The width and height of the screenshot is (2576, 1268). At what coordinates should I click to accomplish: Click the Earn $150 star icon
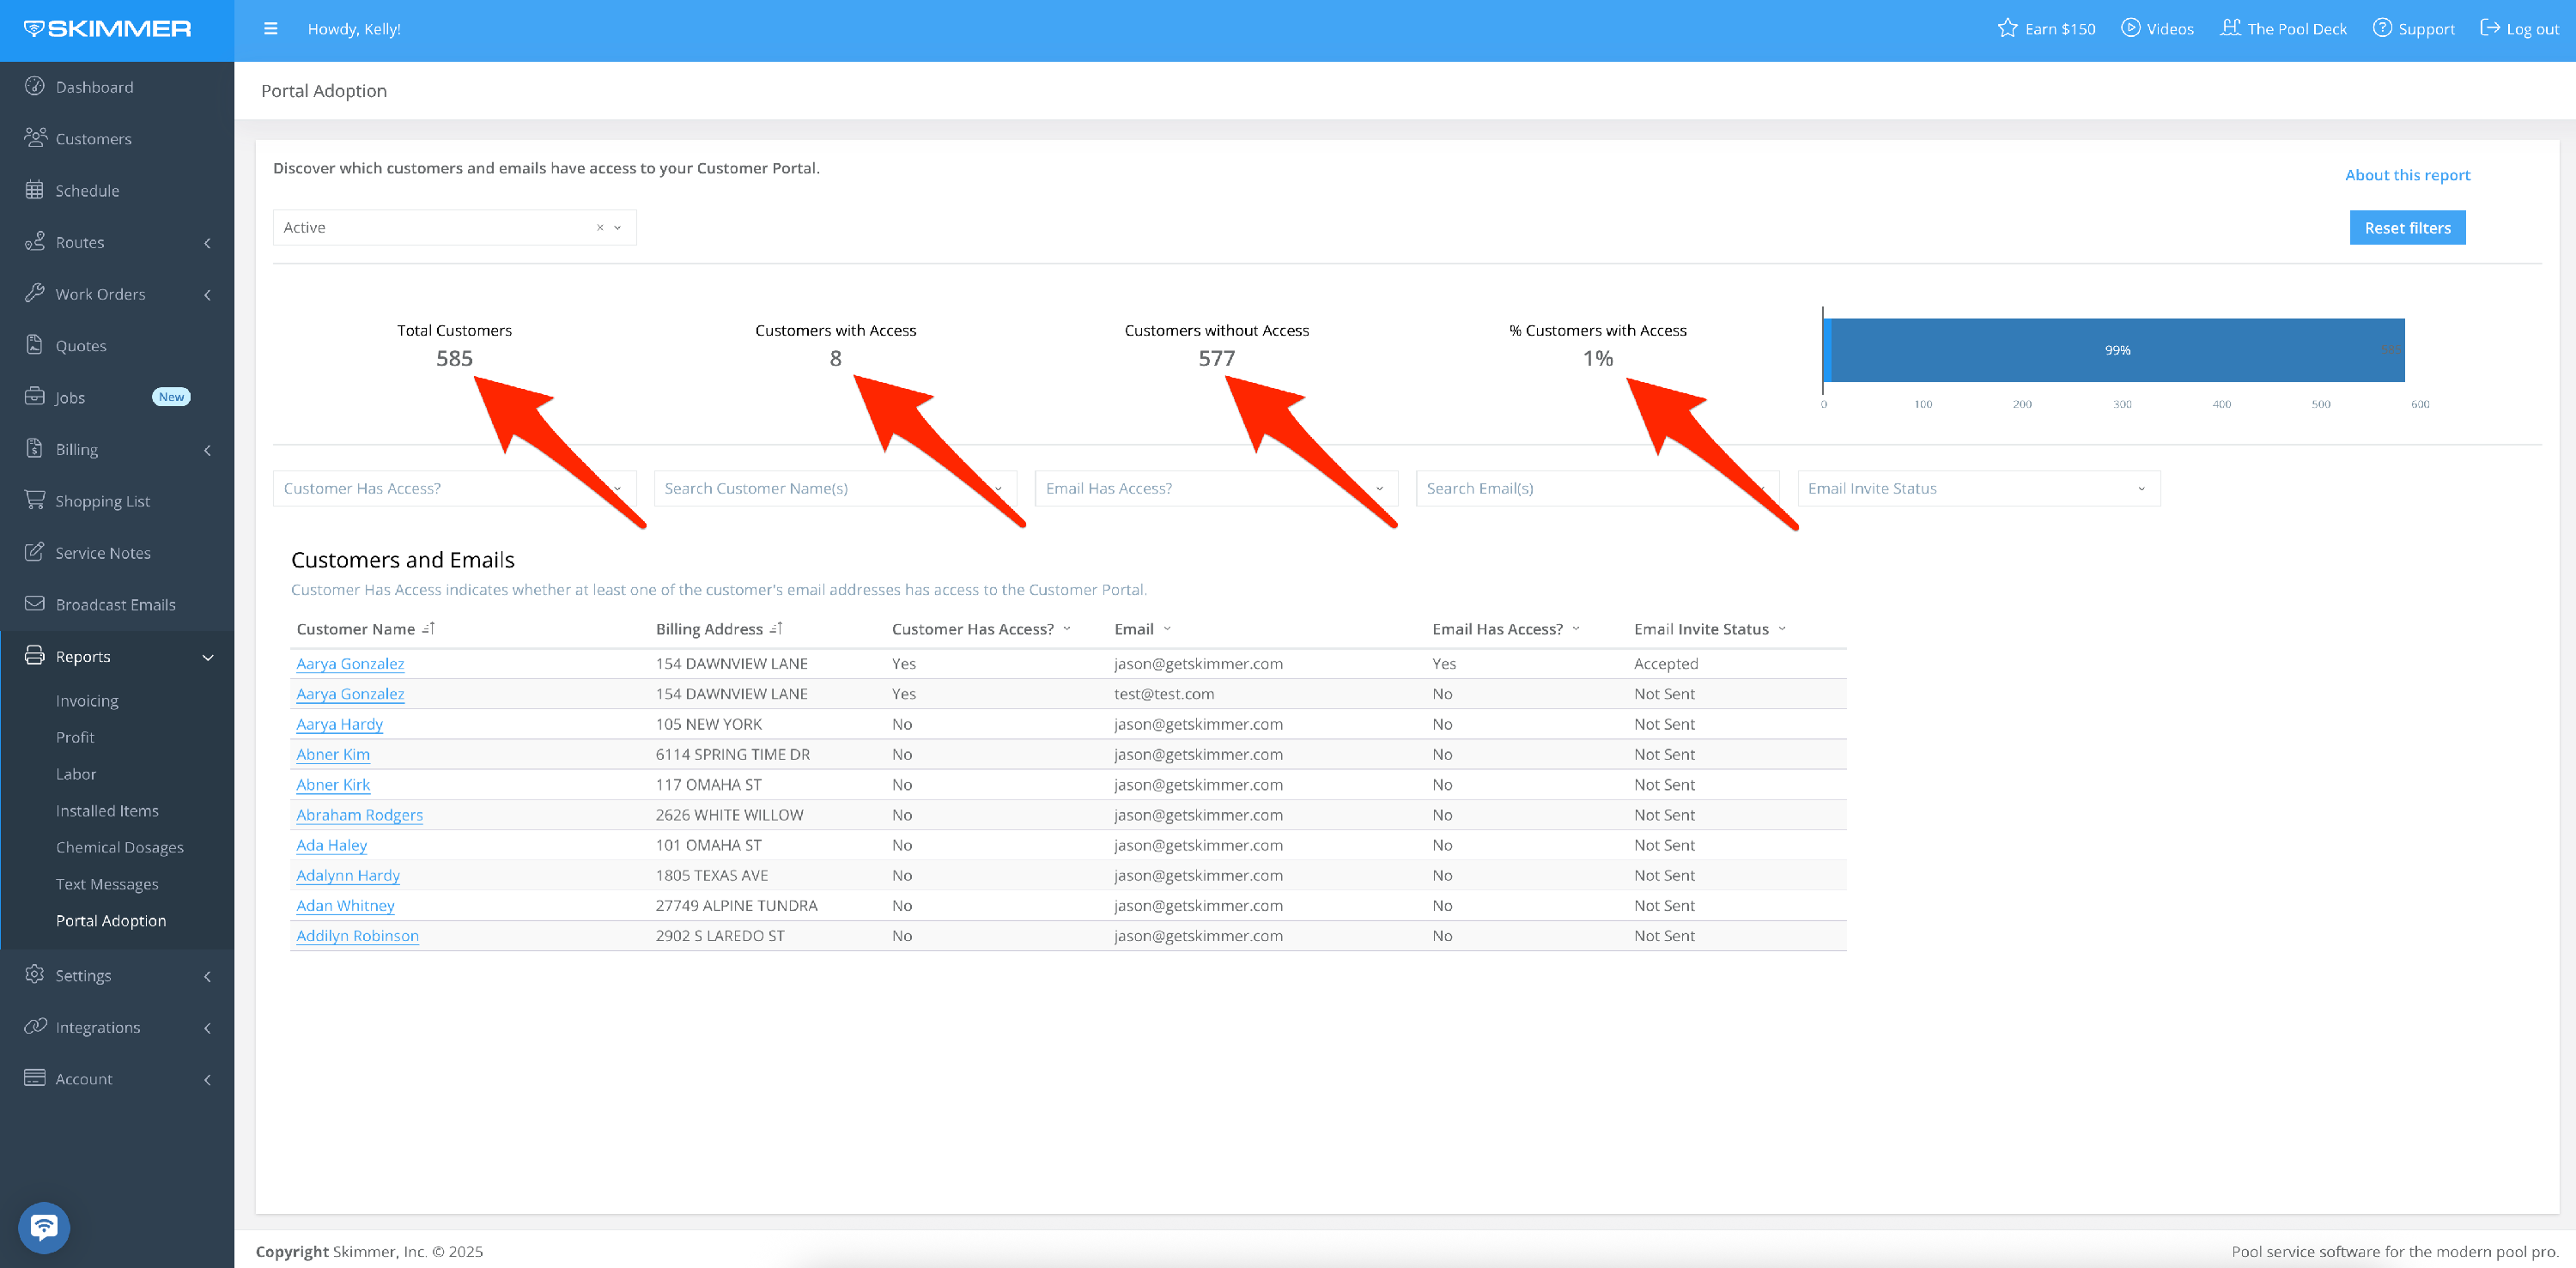pos(2007,28)
